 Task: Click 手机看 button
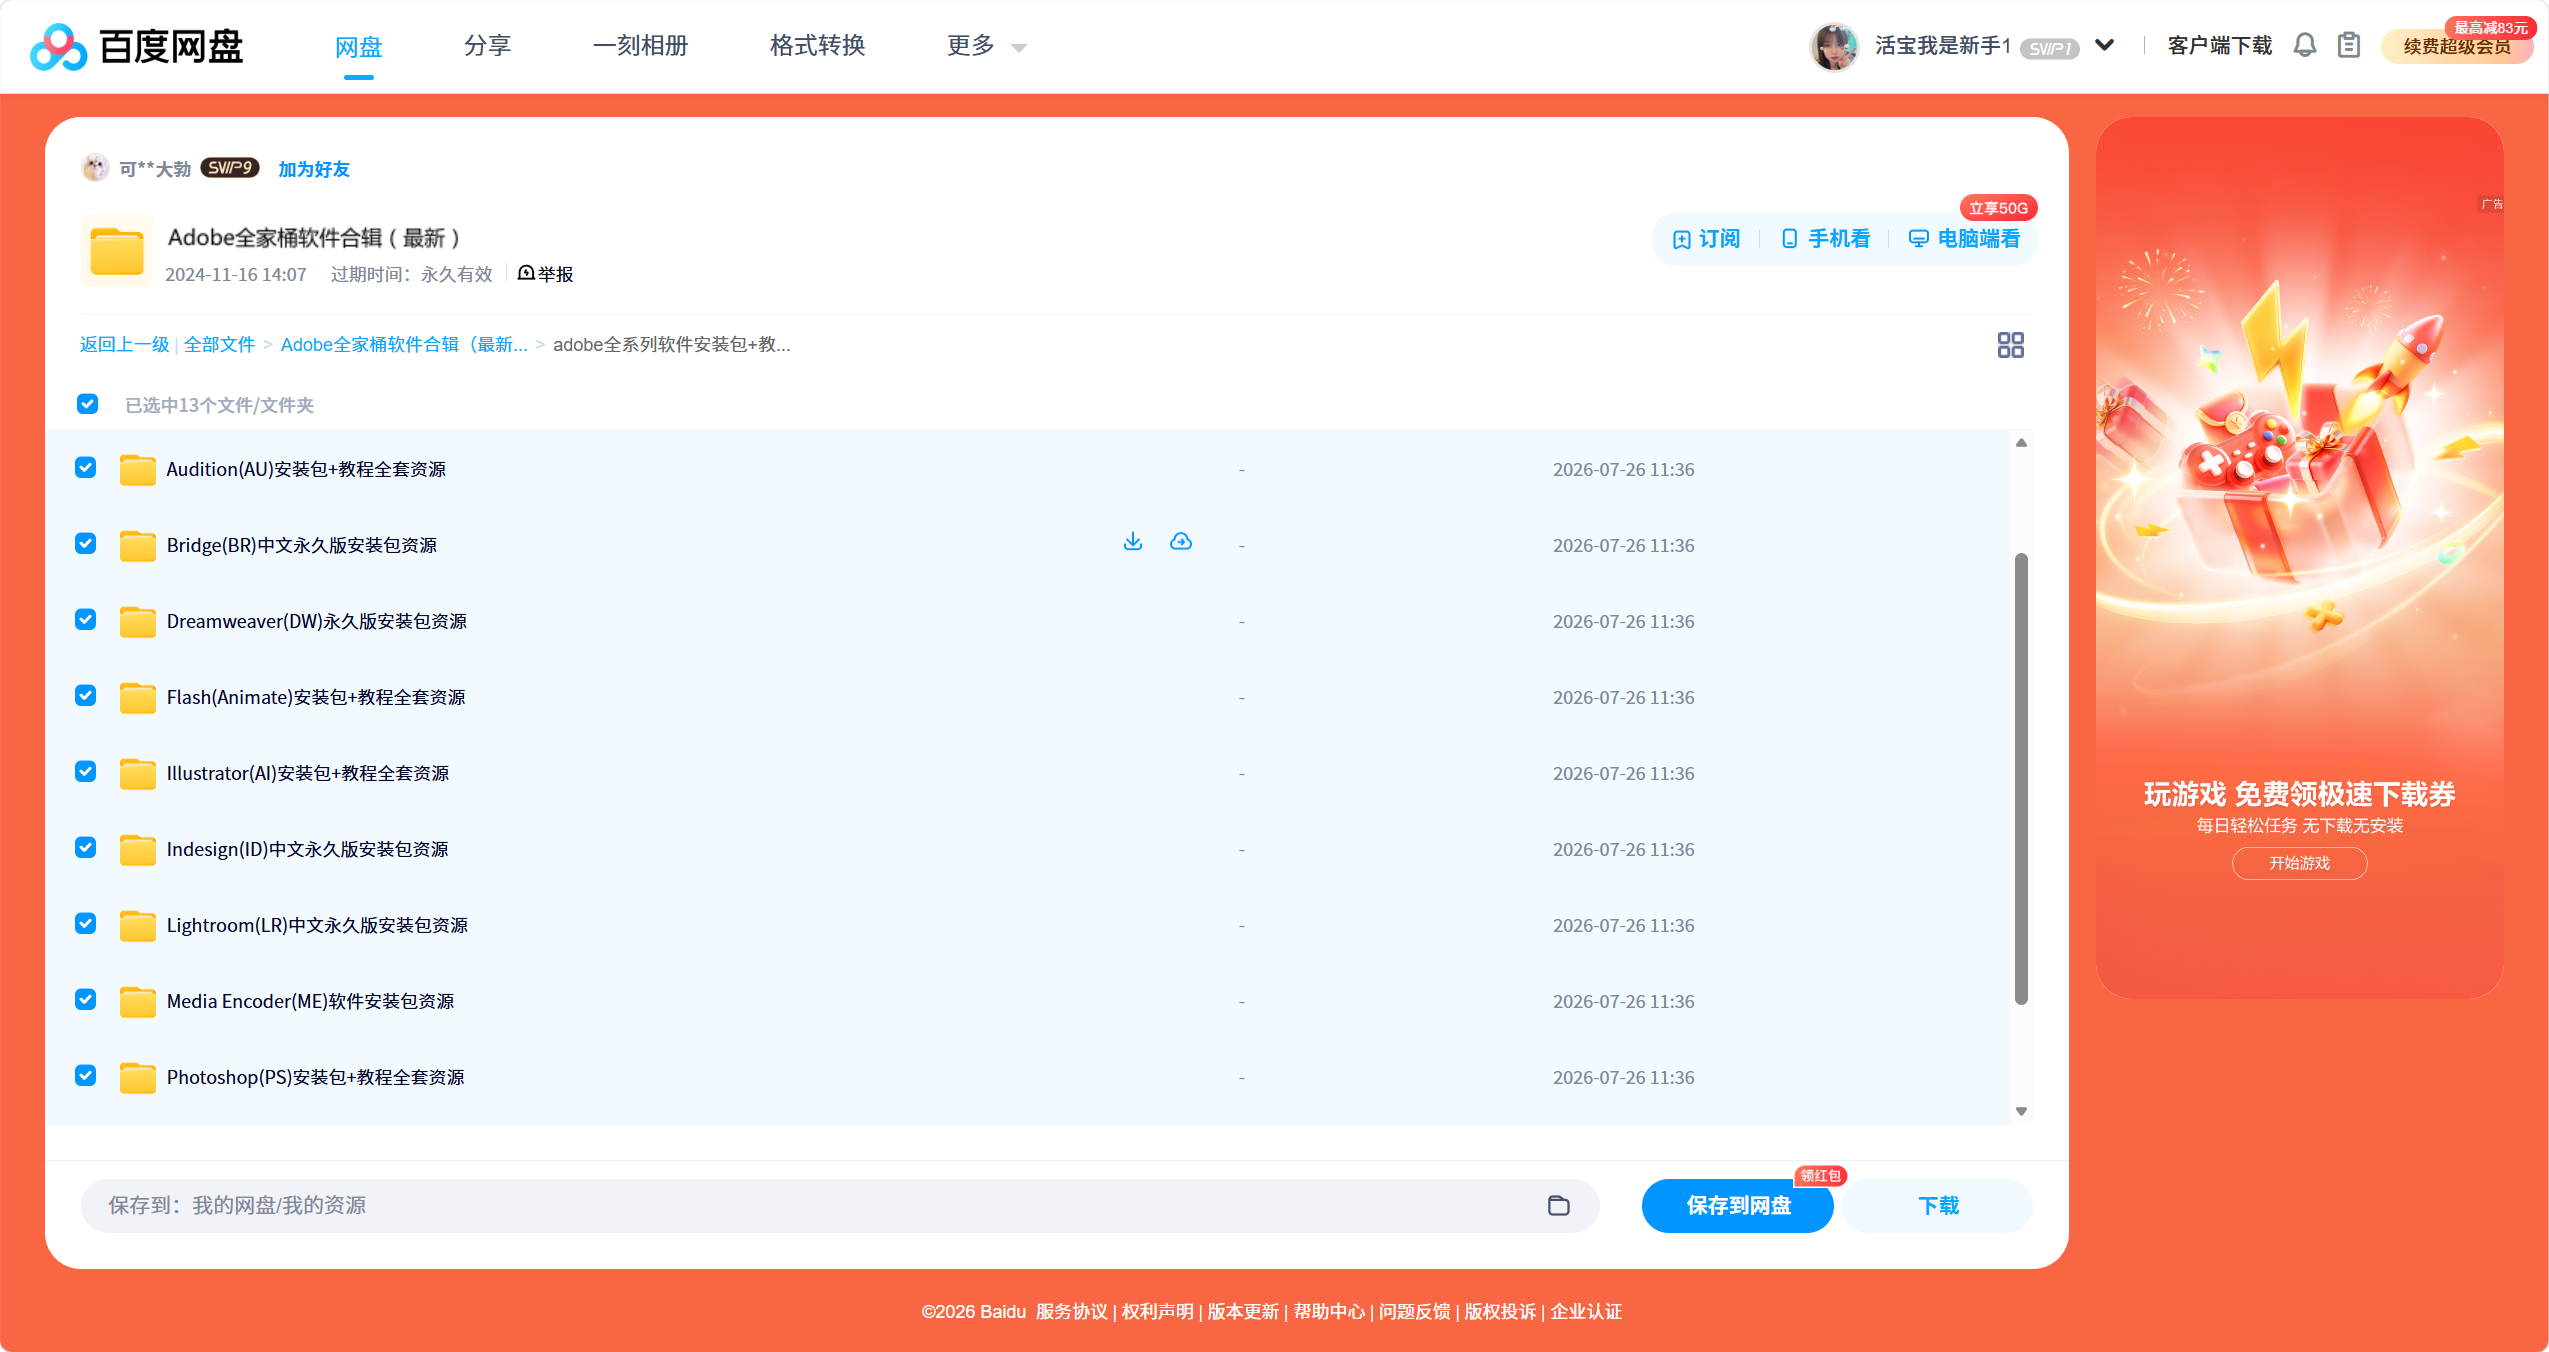[x=1826, y=239]
